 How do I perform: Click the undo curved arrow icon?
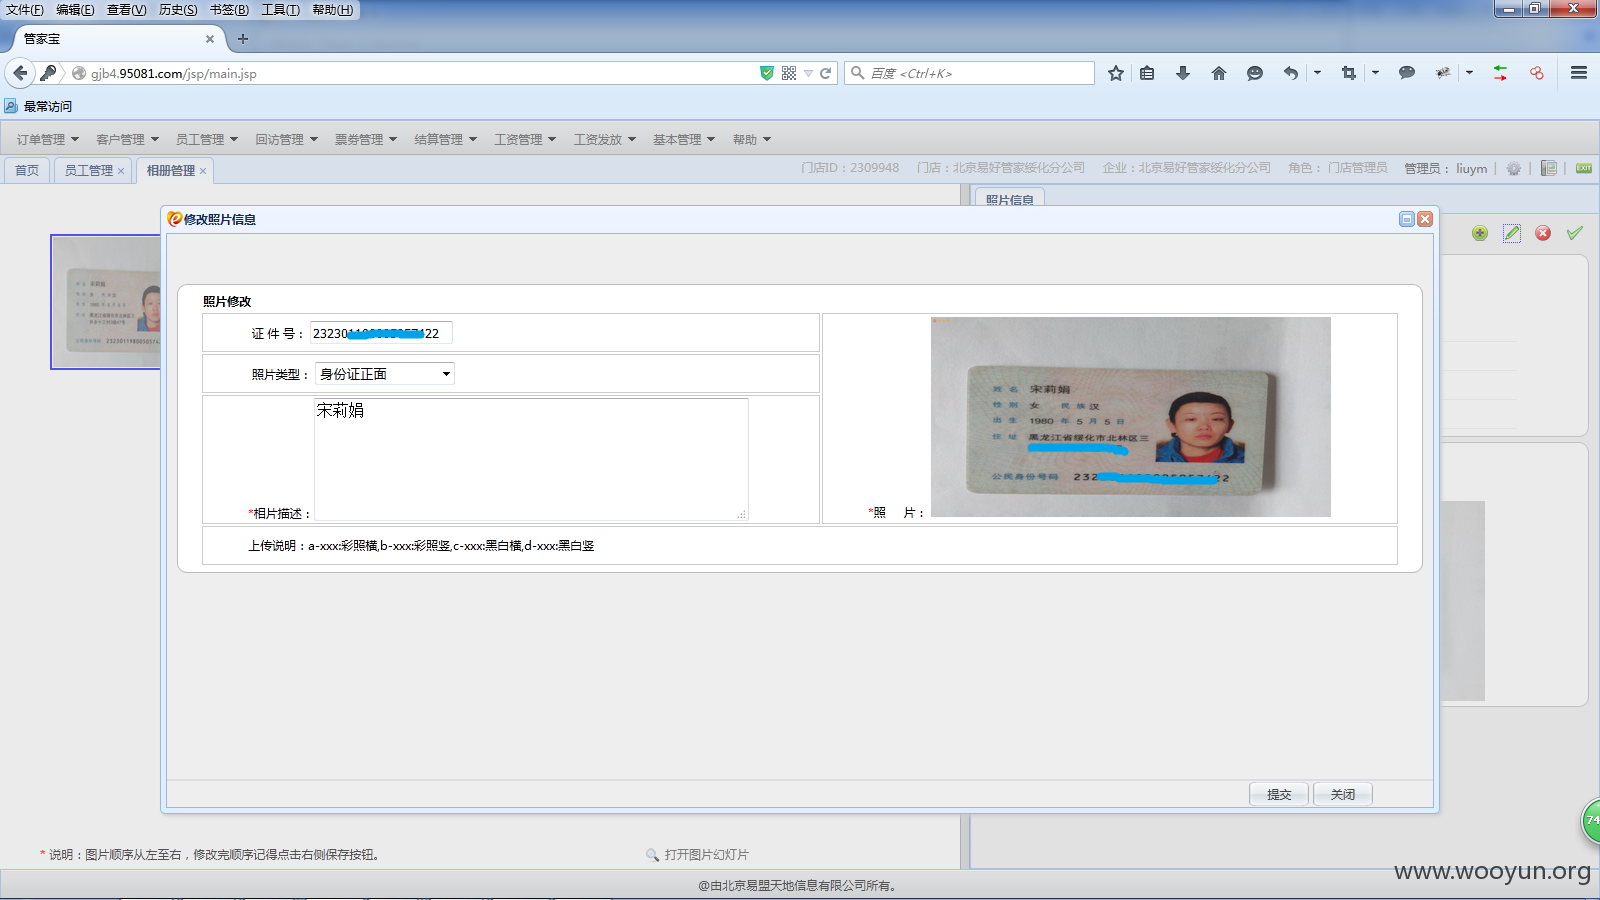(x=1291, y=73)
